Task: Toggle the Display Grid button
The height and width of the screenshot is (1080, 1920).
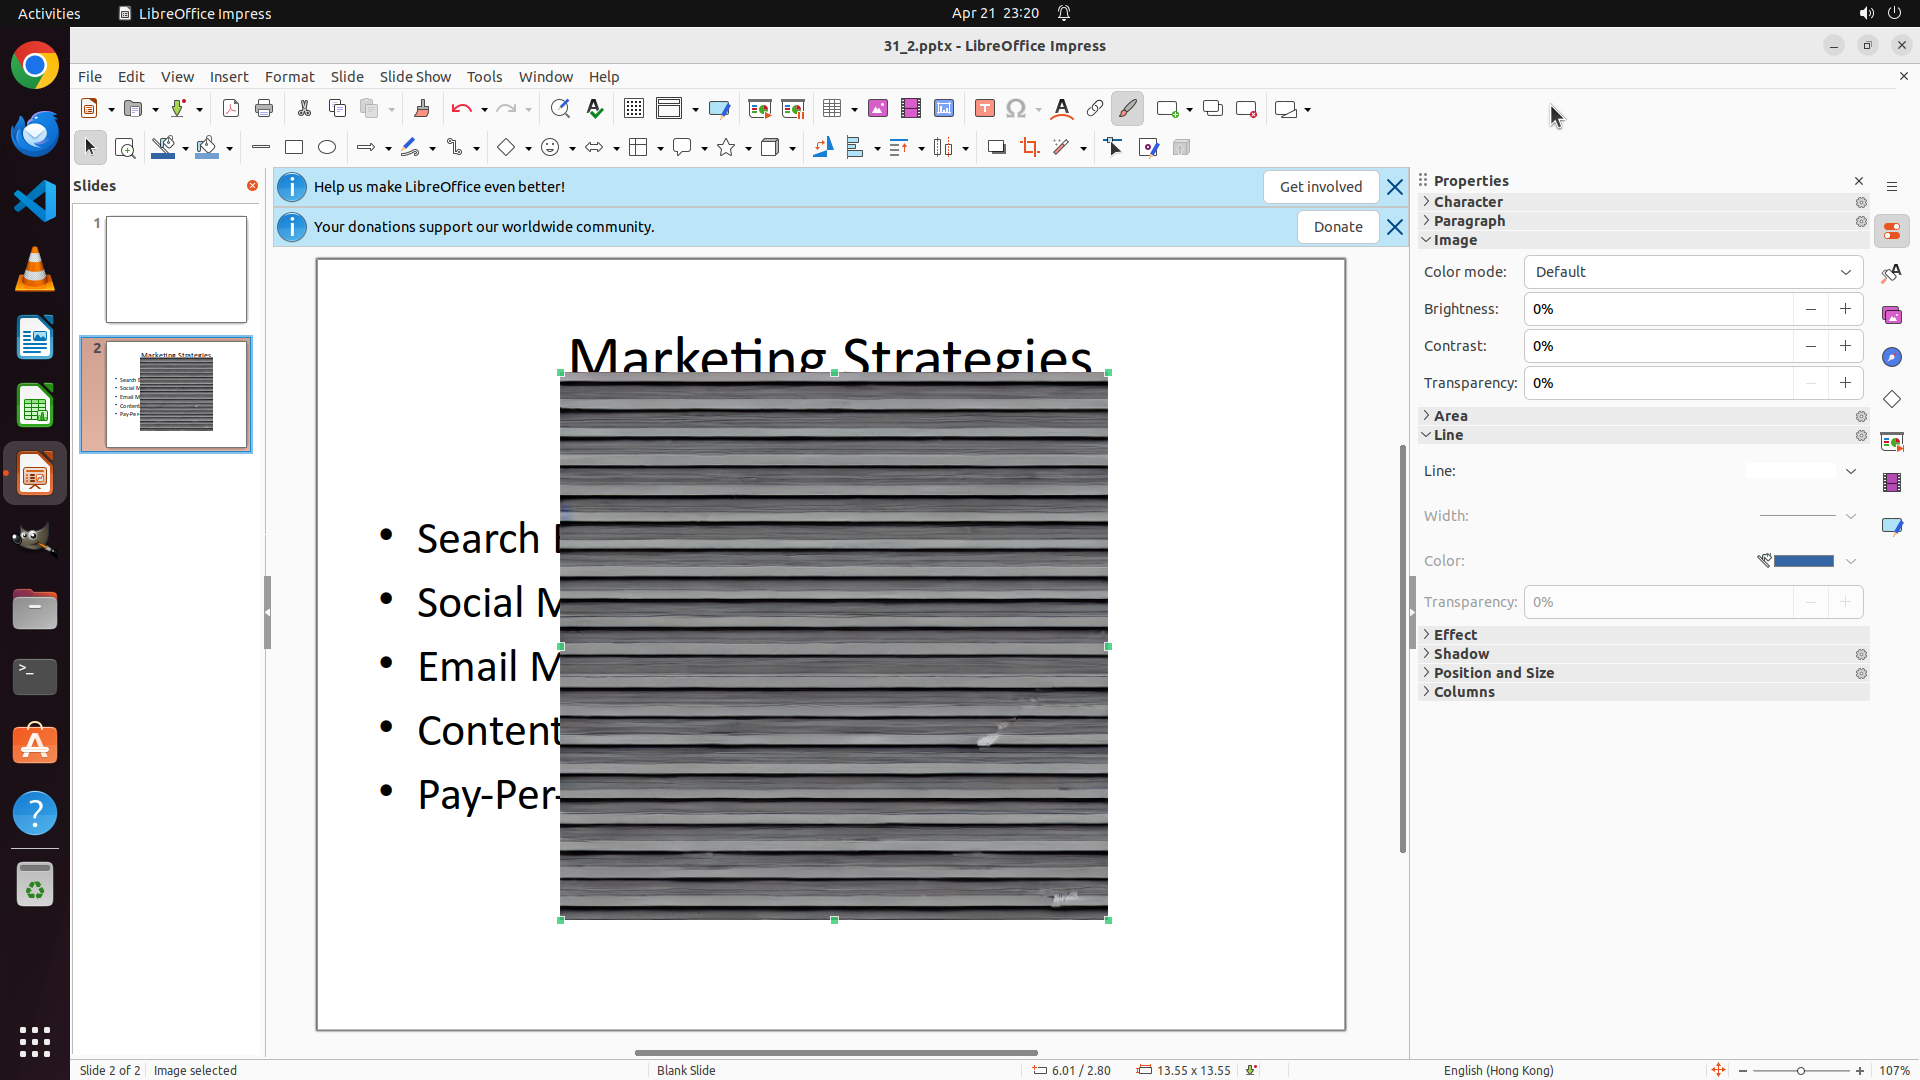Action: 634,109
